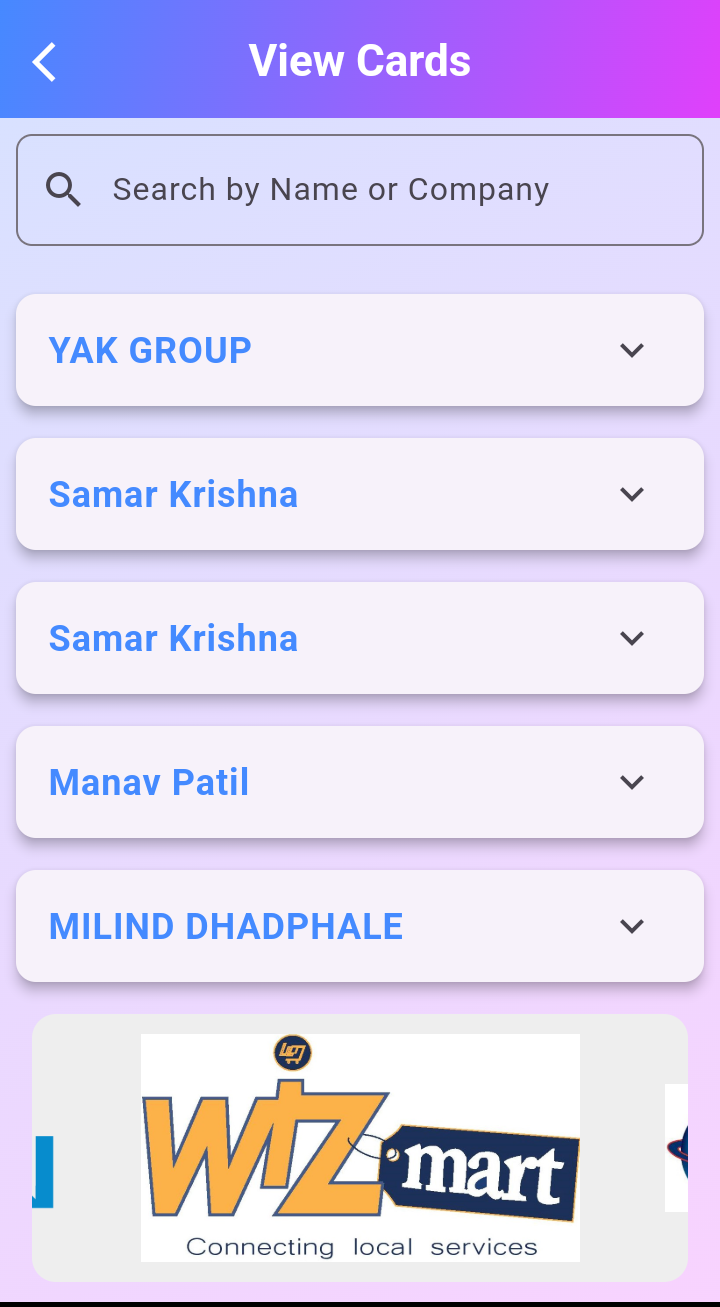Expand chevron of Samar Krishna card under YAK GROUP
Image resolution: width=720 pixels, height=1307 pixels.
(631, 494)
